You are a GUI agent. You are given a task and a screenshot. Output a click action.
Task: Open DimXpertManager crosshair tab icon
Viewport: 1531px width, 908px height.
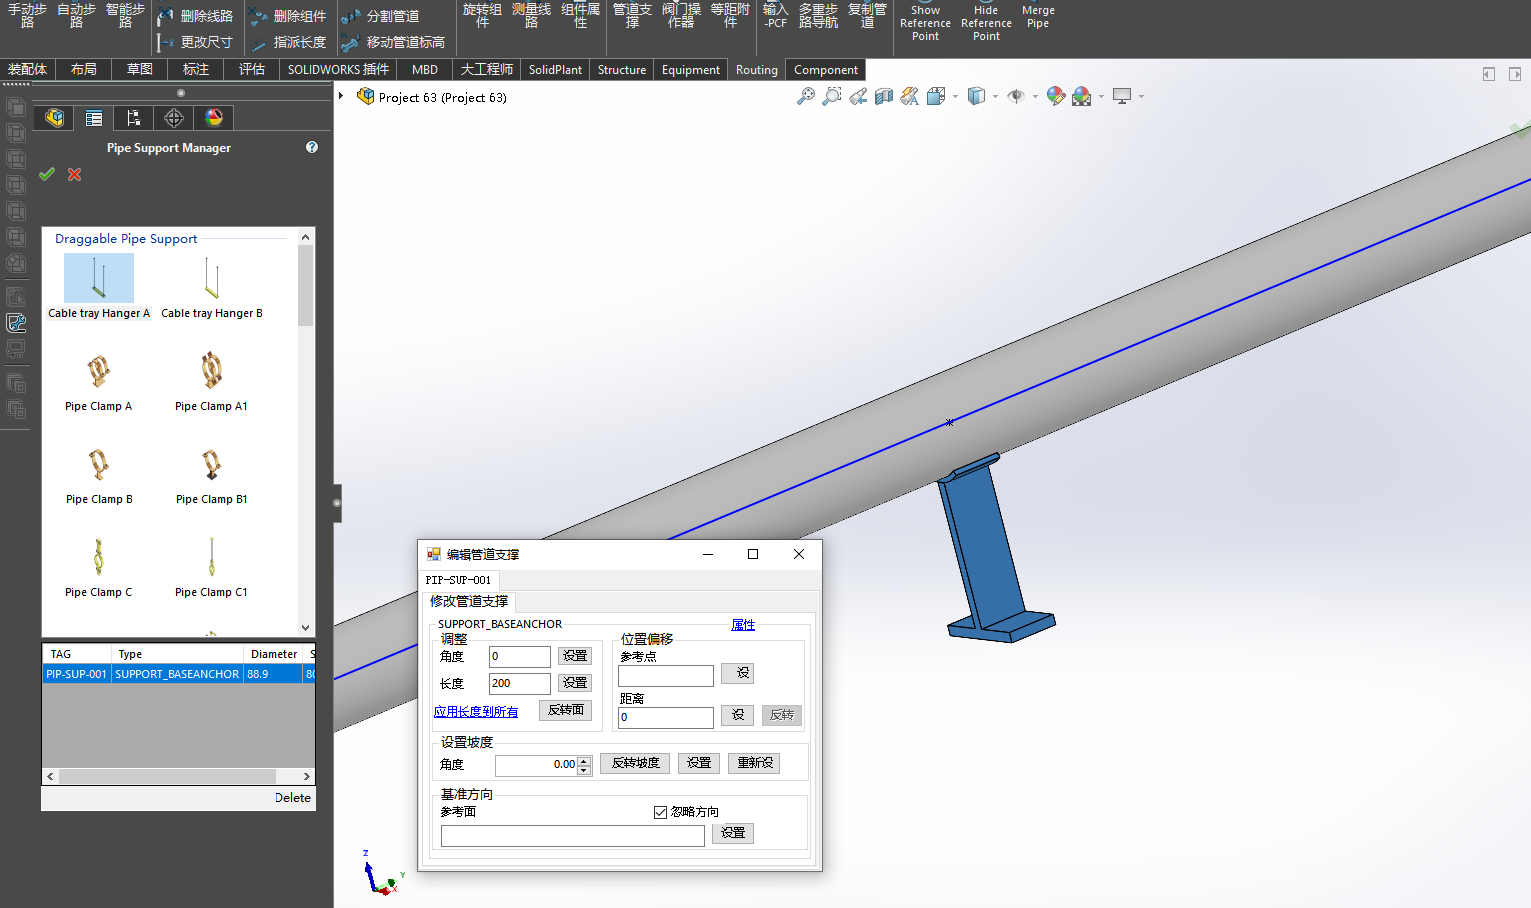tap(174, 118)
